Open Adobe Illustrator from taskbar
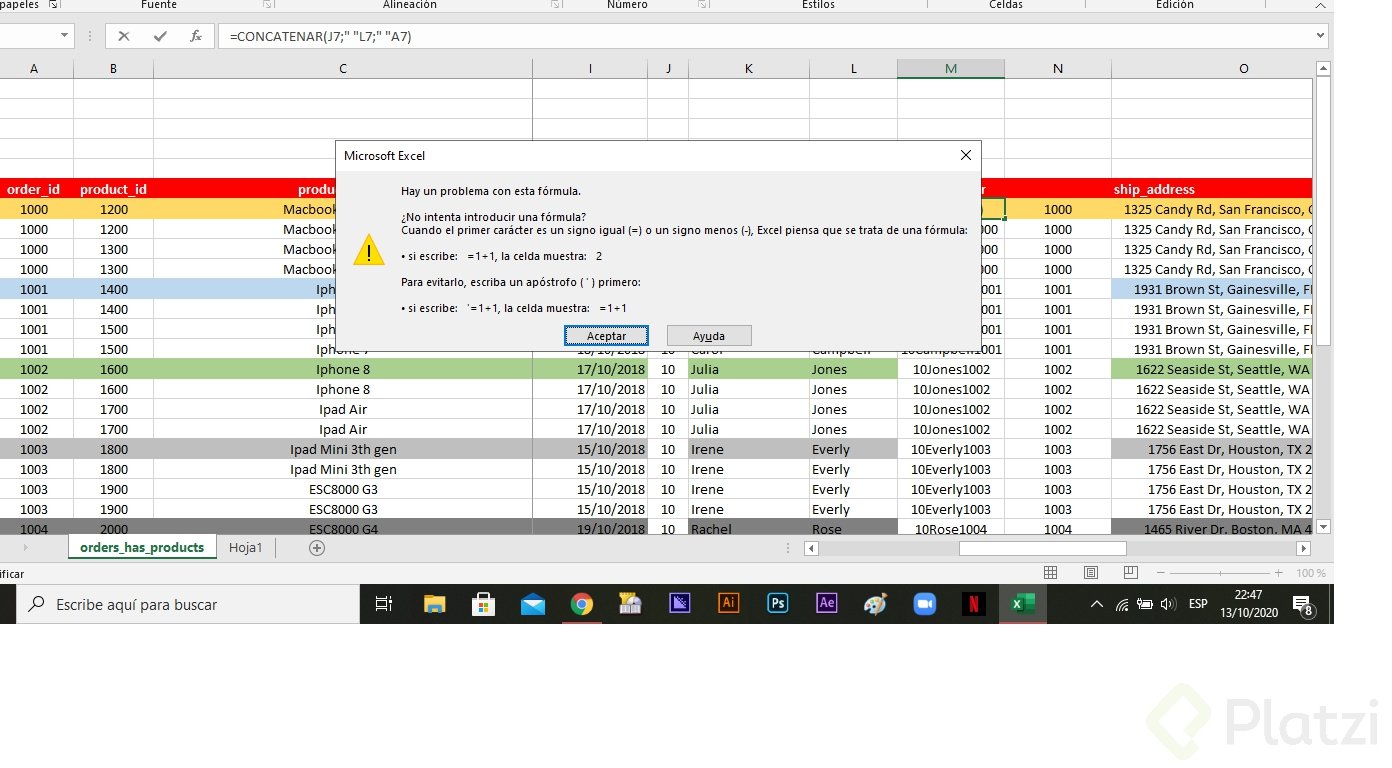Viewport: 1392px width, 768px height. (x=729, y=604)
